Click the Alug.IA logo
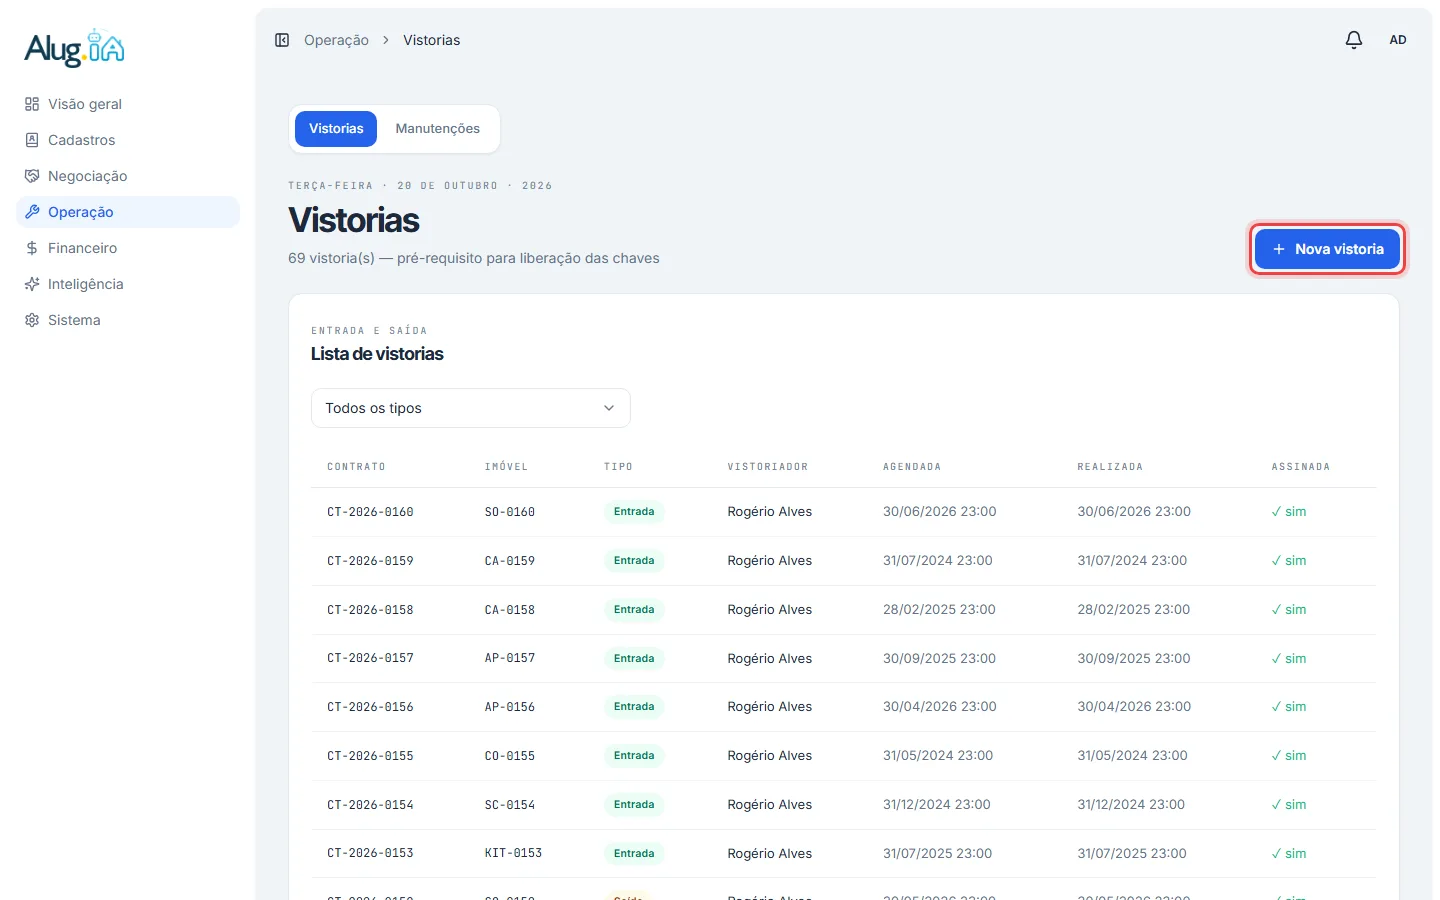This screenshot has height=900, width=1440. 74,48
